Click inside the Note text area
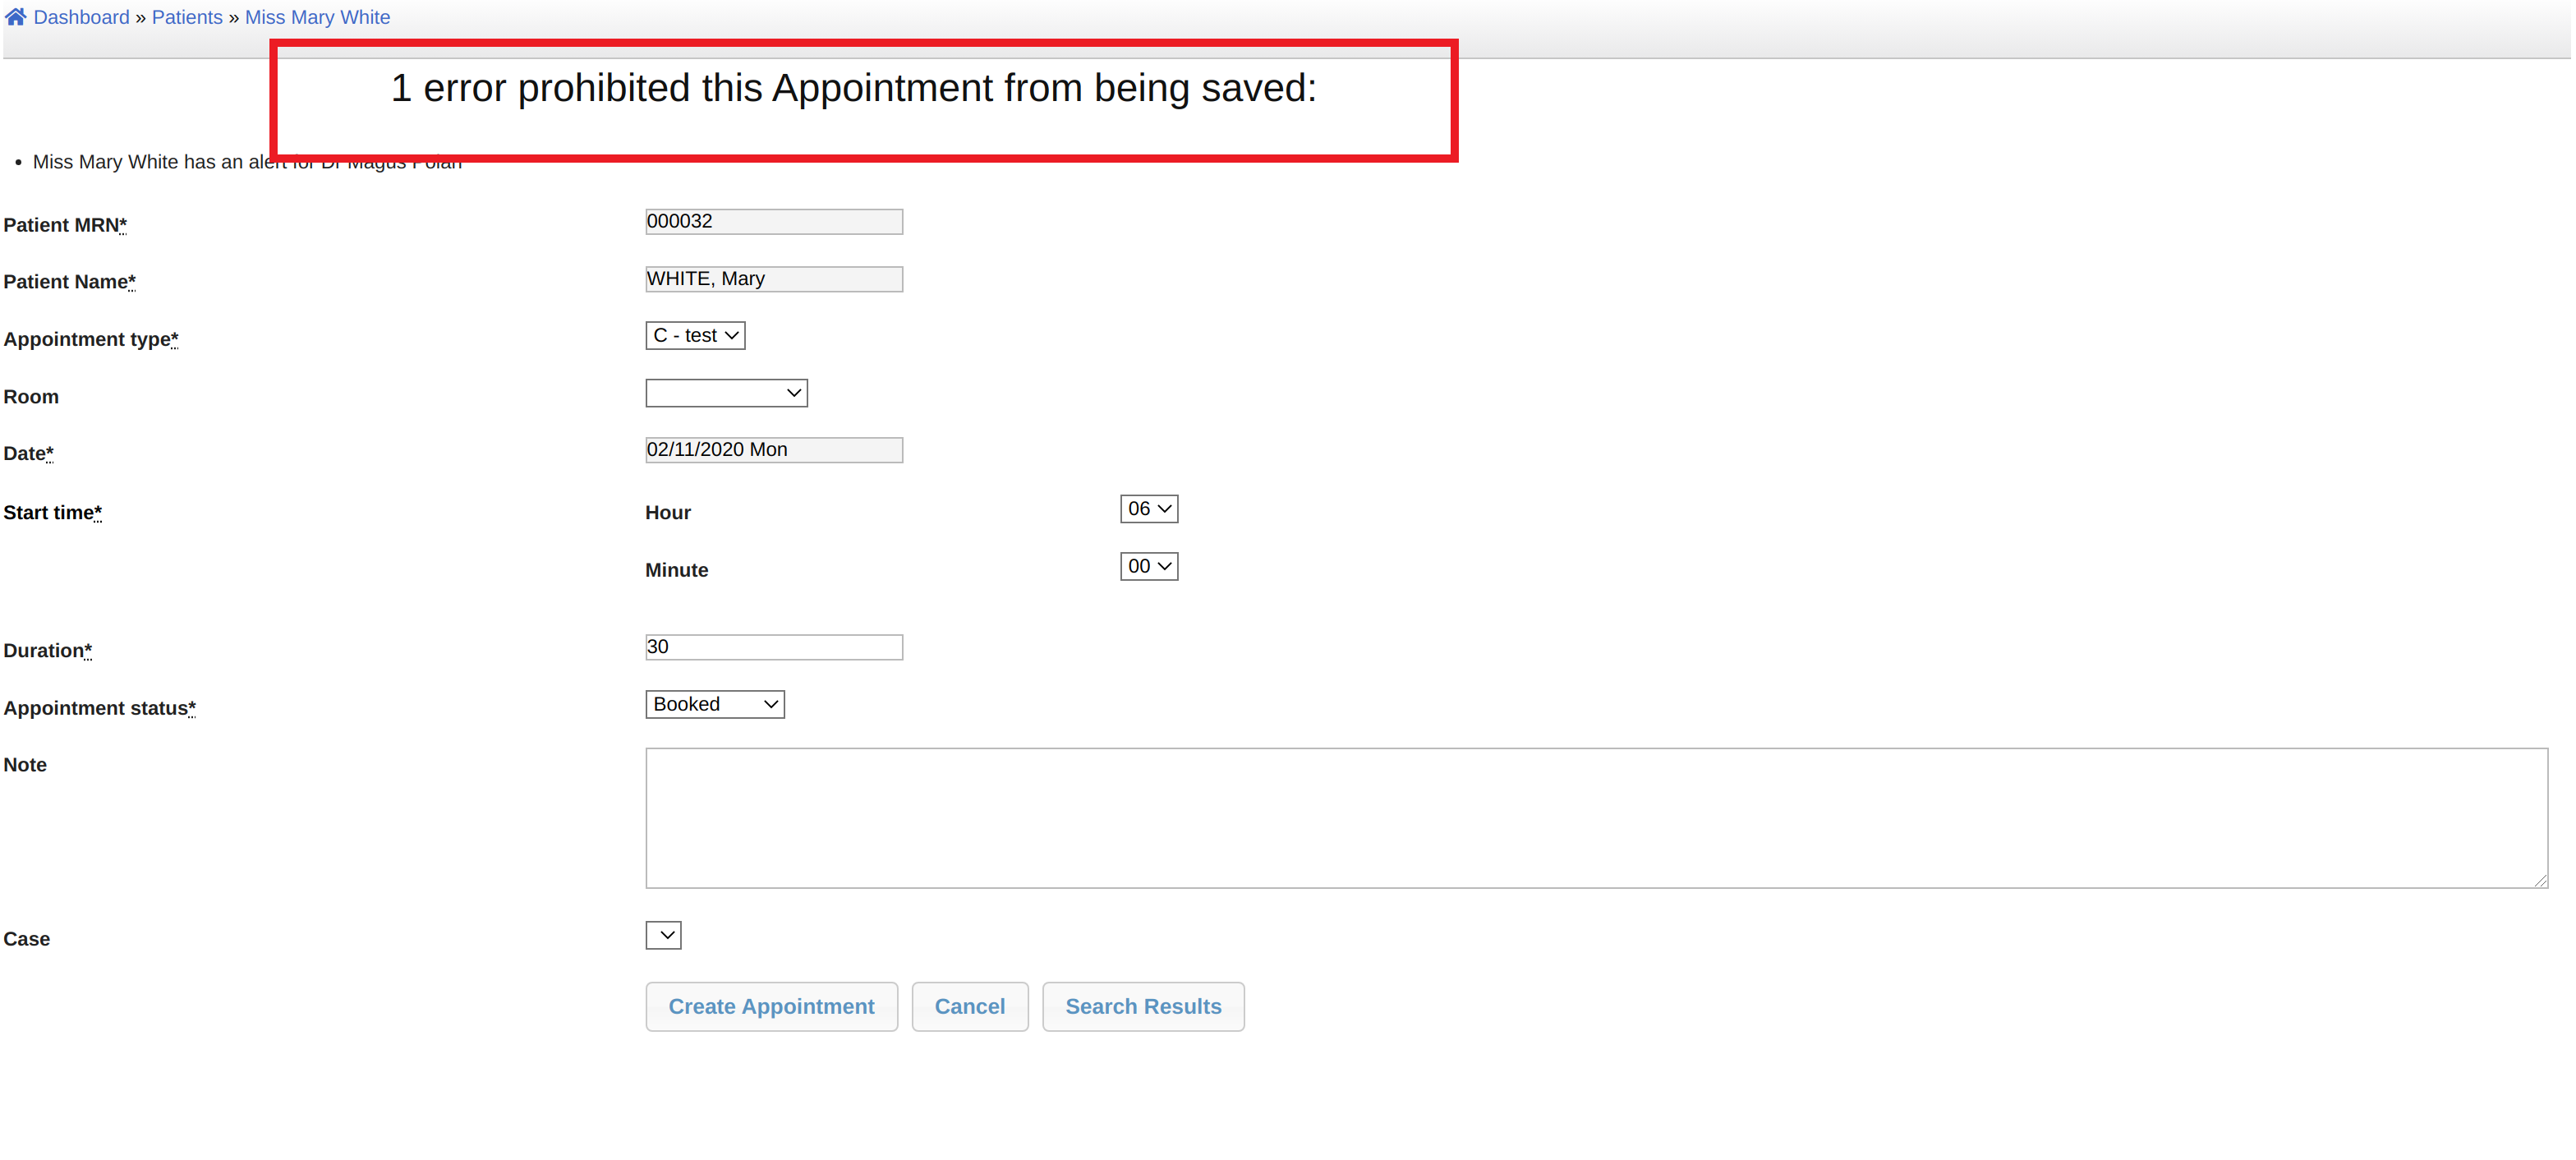This screenshot has height=1160, width=2576. [x=1595, y=818]
